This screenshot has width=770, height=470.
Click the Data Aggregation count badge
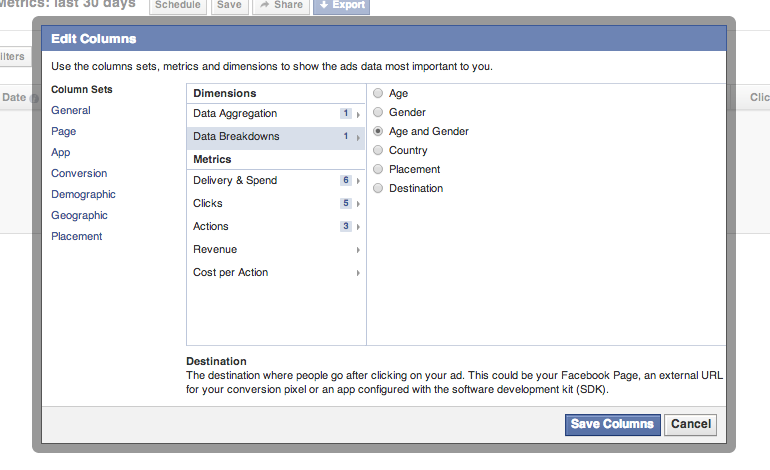[x=346, y=113]
